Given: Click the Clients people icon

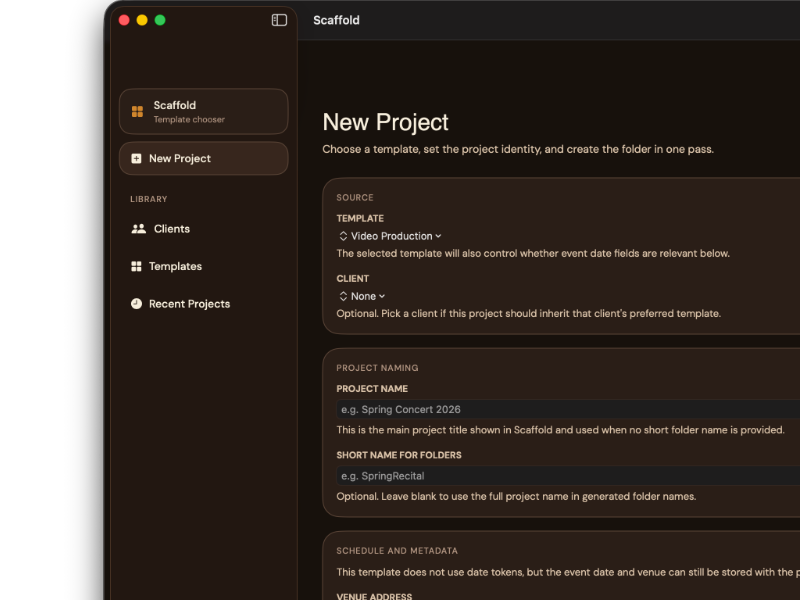Looking at the screenshot, I should pyautogui.click(x=139, y=229).
